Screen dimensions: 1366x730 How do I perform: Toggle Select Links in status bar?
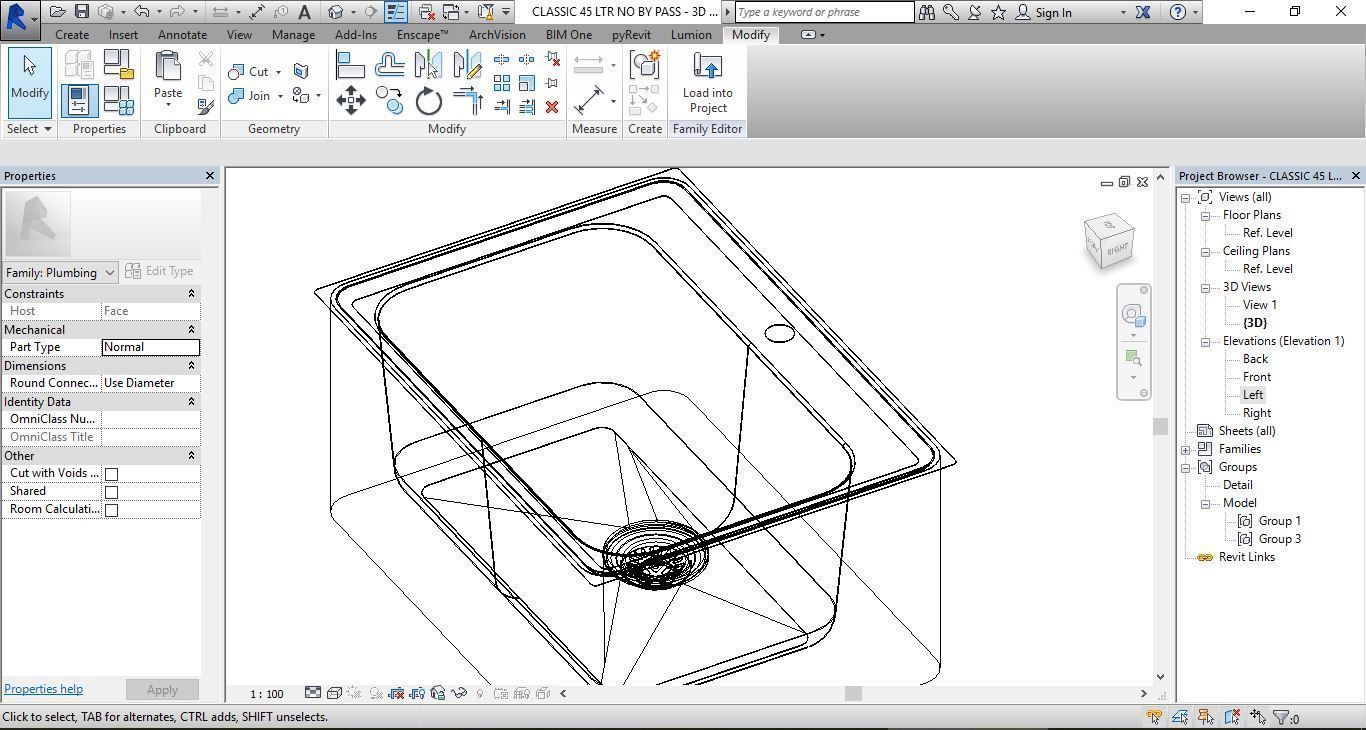(x=1154, y=717)
